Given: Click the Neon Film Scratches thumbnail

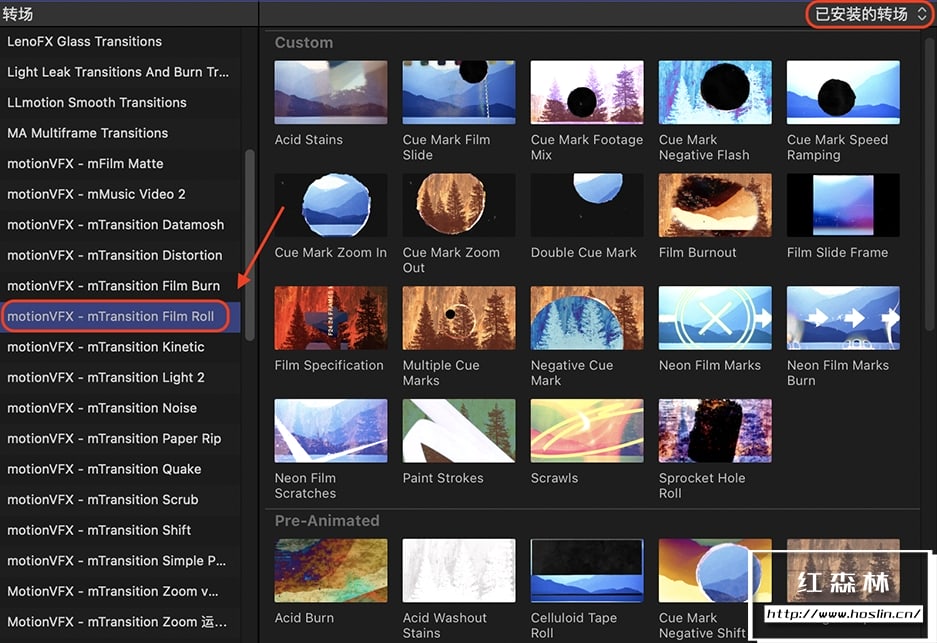Looking at the screenshot, I should pos(330,431).
